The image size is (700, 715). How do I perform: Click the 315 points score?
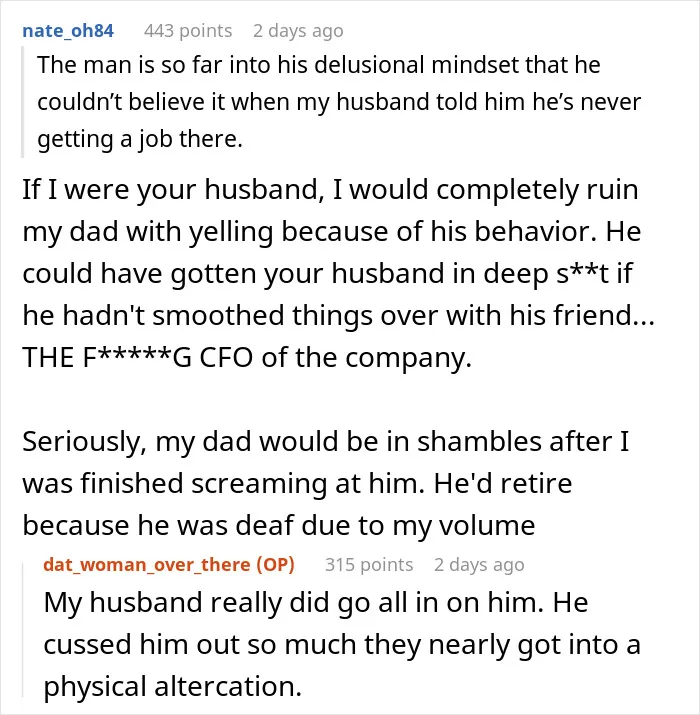point(369,565)
